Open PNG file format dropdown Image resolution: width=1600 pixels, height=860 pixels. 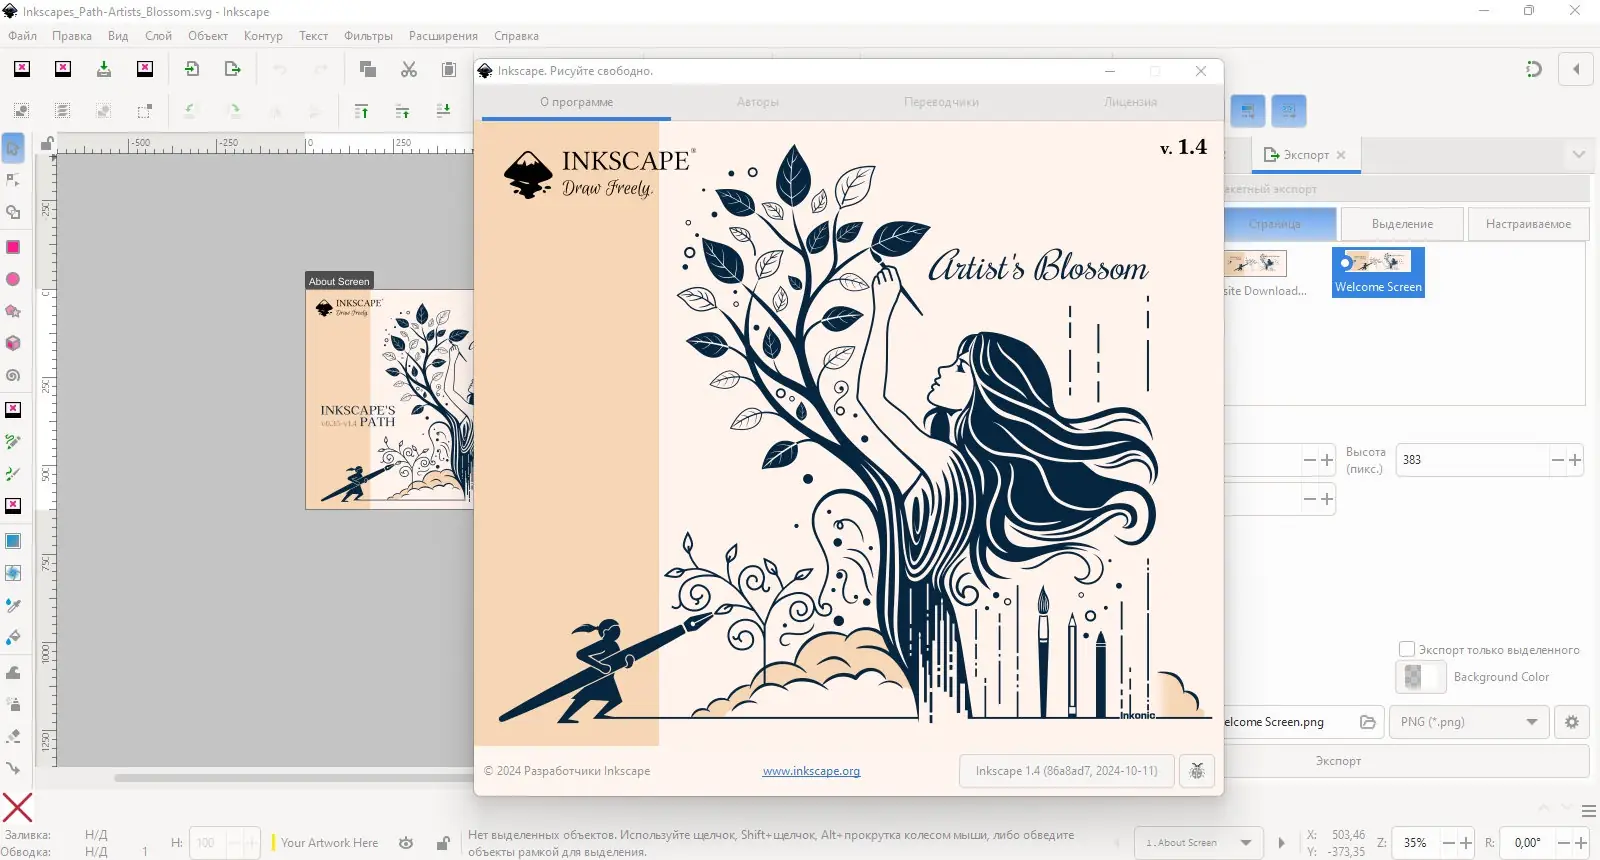tap(1469, 722)
